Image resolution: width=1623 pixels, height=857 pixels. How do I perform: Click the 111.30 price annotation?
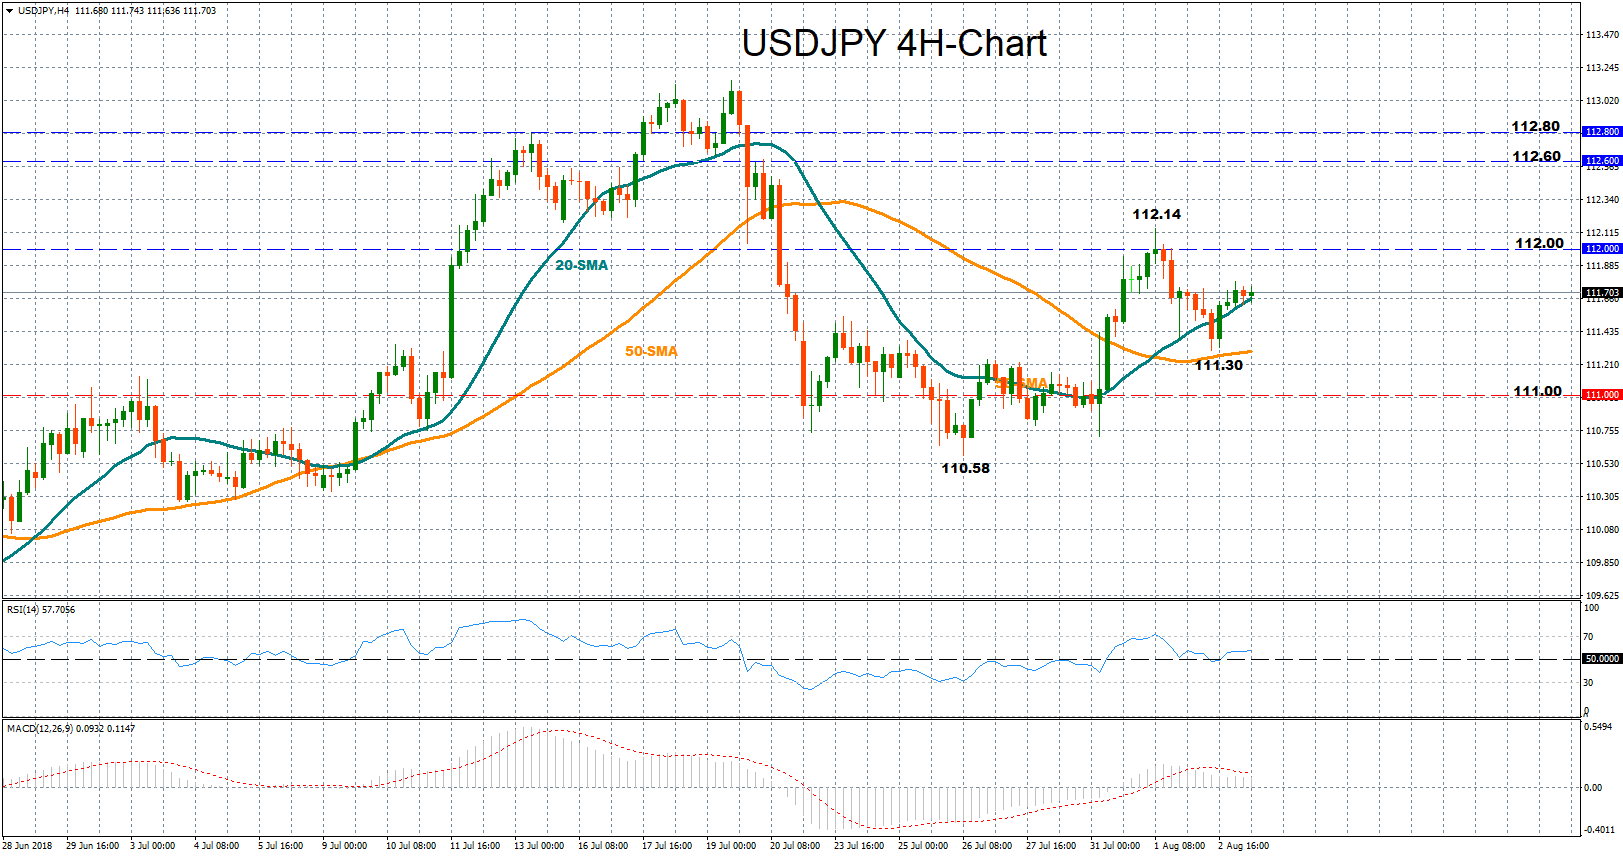tap(1219, 365)
